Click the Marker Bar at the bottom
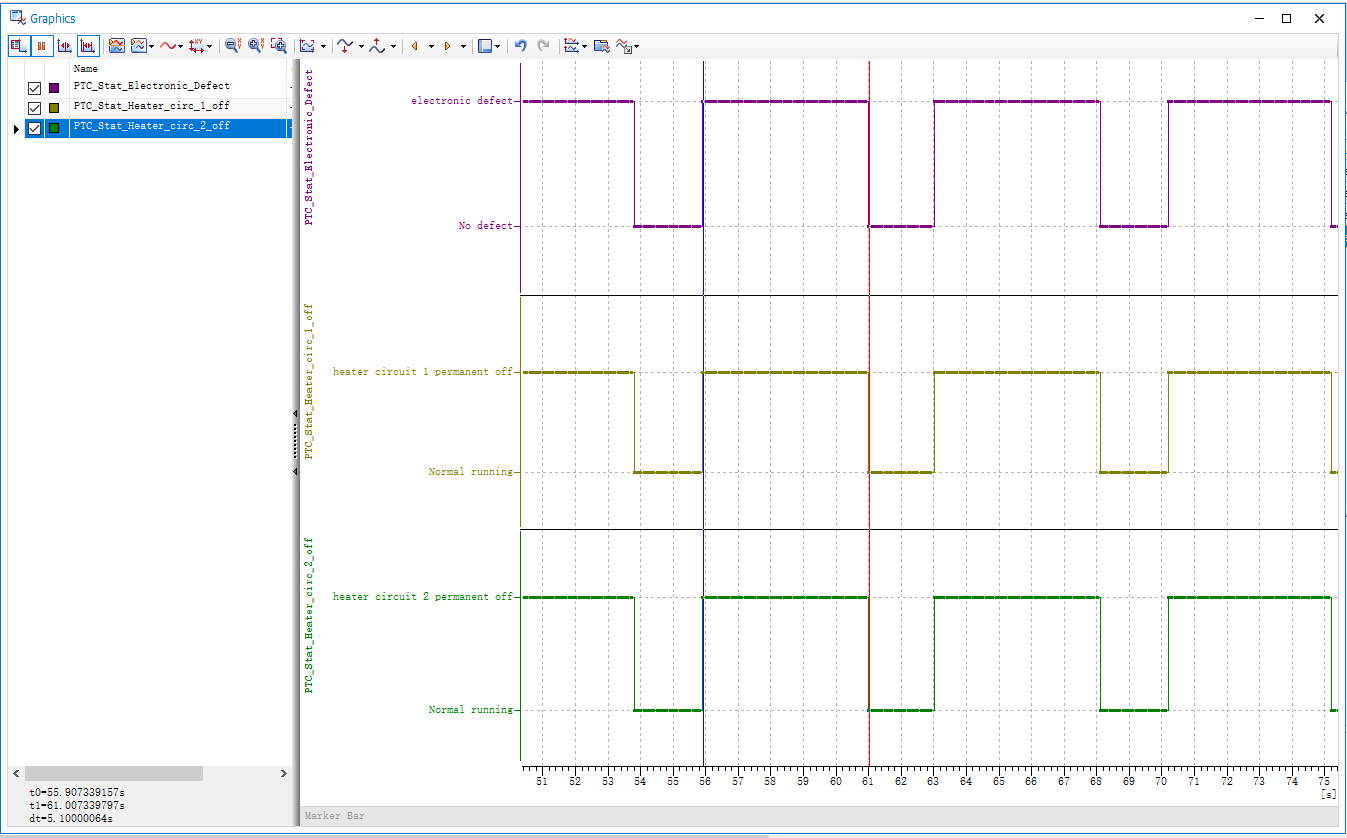This screenshot has height=838, width=1347. tap(818, 816)
